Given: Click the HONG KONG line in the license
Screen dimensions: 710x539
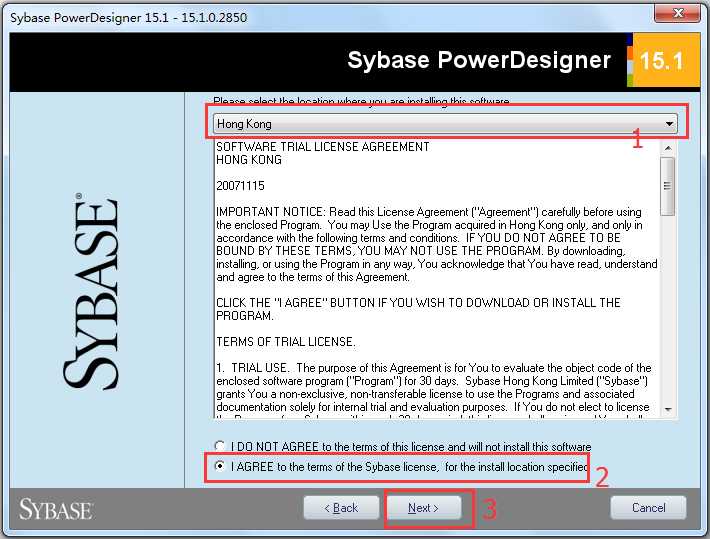Looking at the screenshot, I should [249, 160].
